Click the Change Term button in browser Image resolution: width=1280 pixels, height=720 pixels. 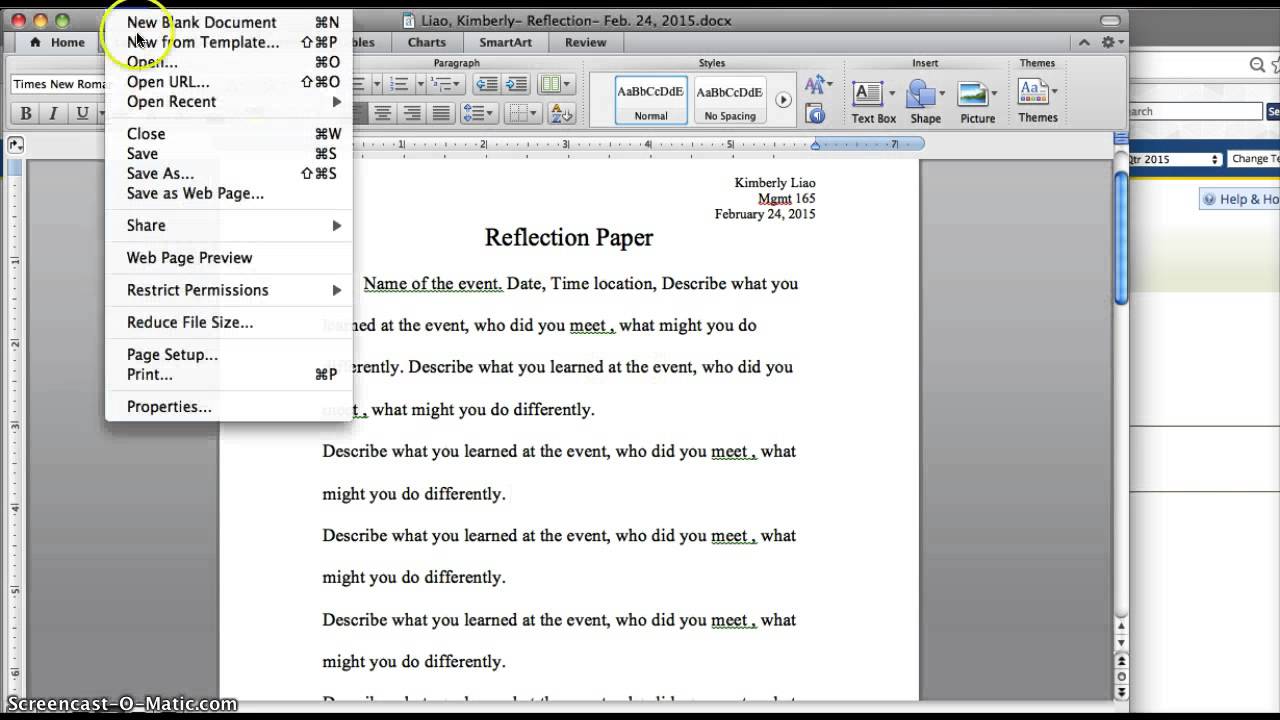point(1254,159)
